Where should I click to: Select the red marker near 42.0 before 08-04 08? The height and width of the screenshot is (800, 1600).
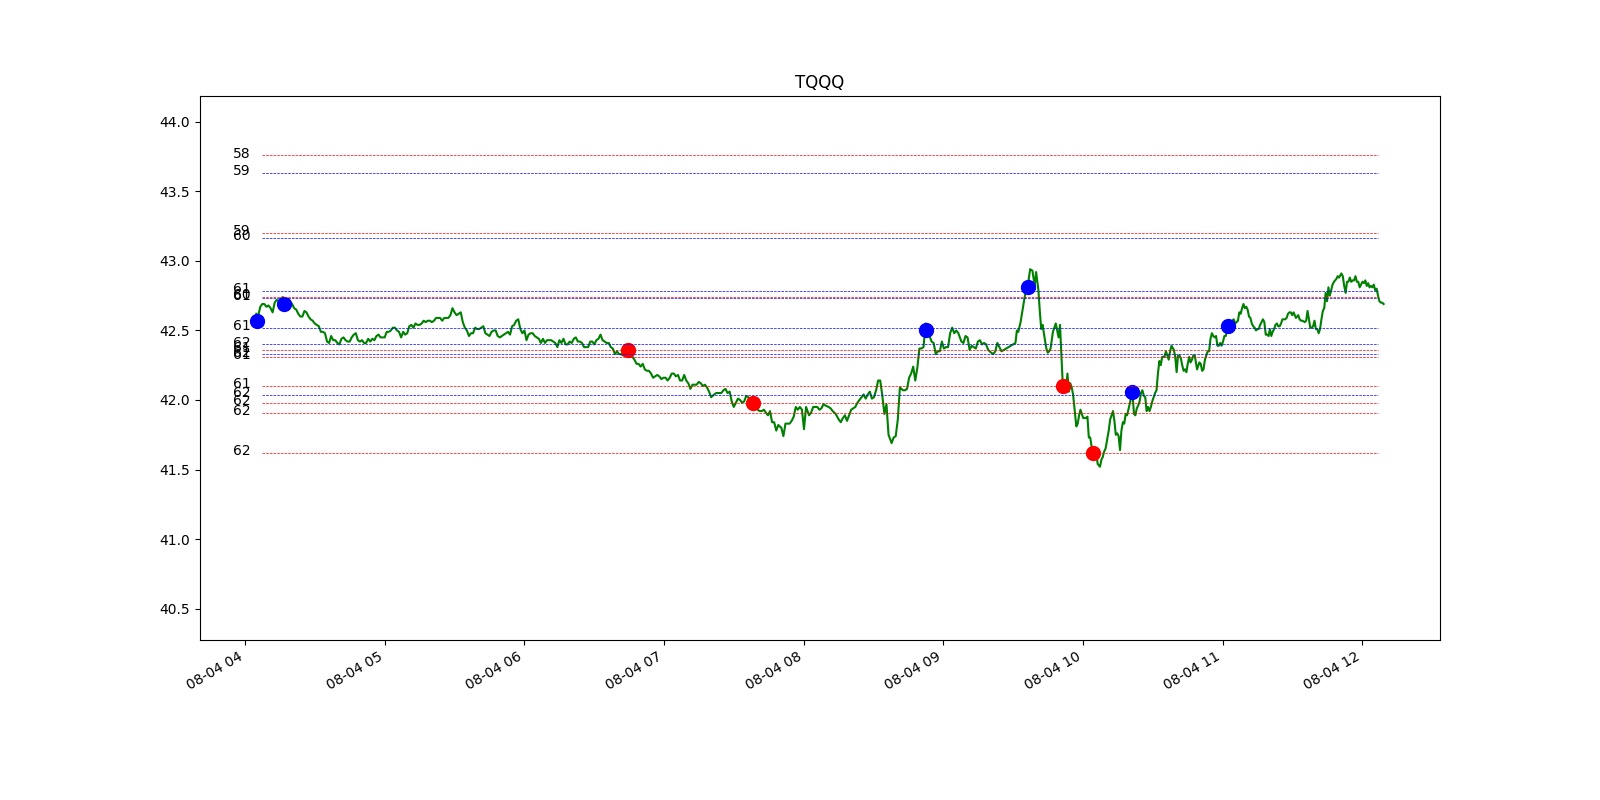coord(753,403)
